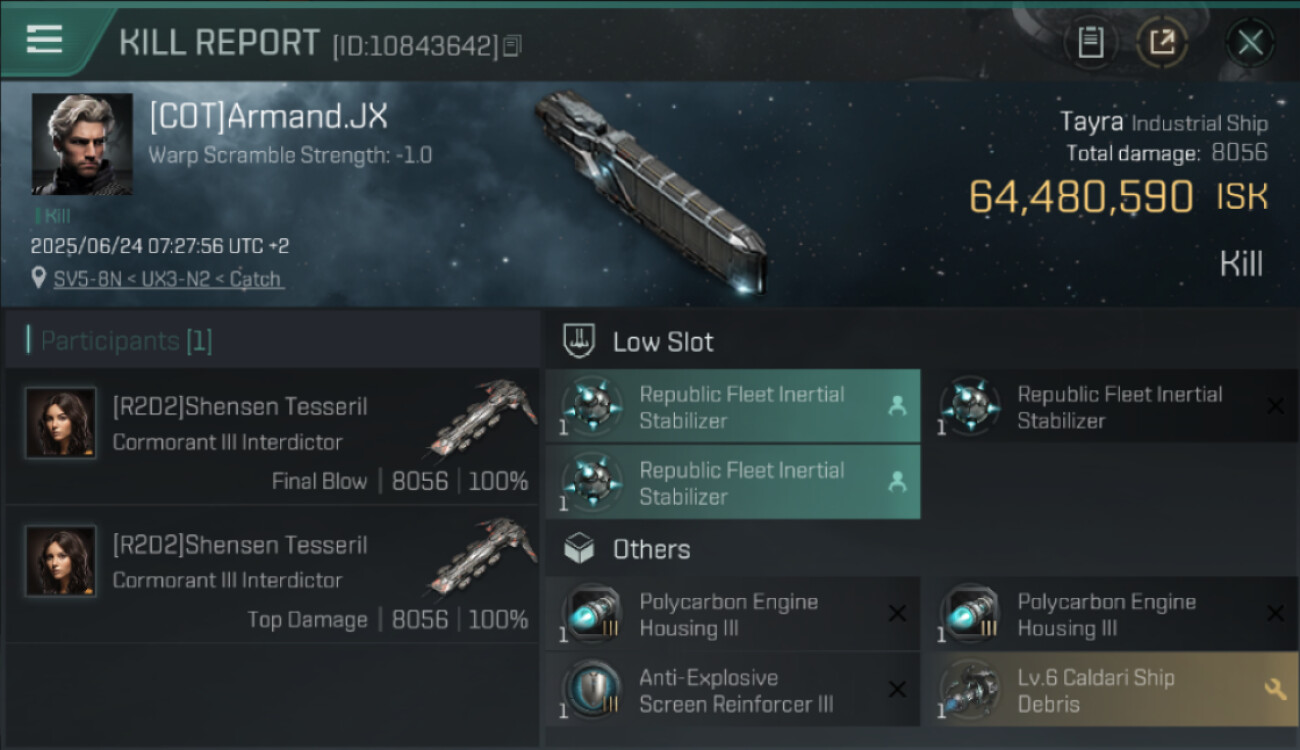Open the hamburger menu in header

point(45,40)
